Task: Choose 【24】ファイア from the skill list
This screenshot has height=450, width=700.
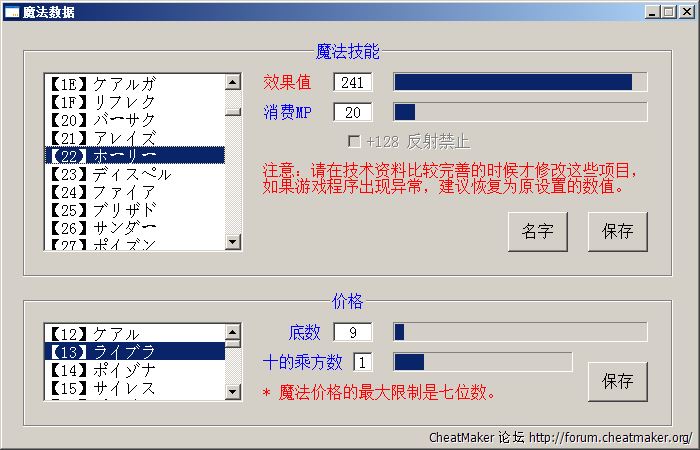Action: coord(133,192)
